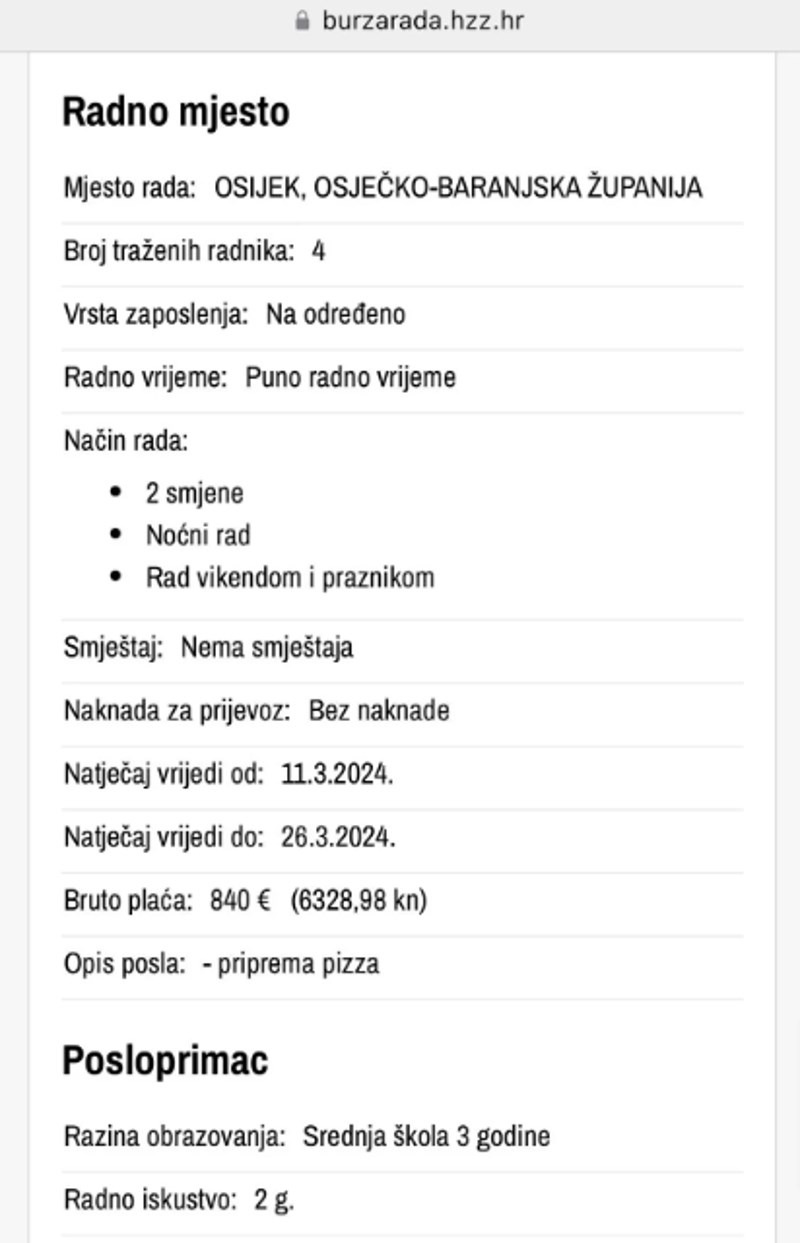Viewport: 800px width, 1243px height.
Task: Select the OSIJEK, OSJEČKO-BARANJSKA ŽUPANIJA text
Action: pyautogui.click(x=458, y=188)
